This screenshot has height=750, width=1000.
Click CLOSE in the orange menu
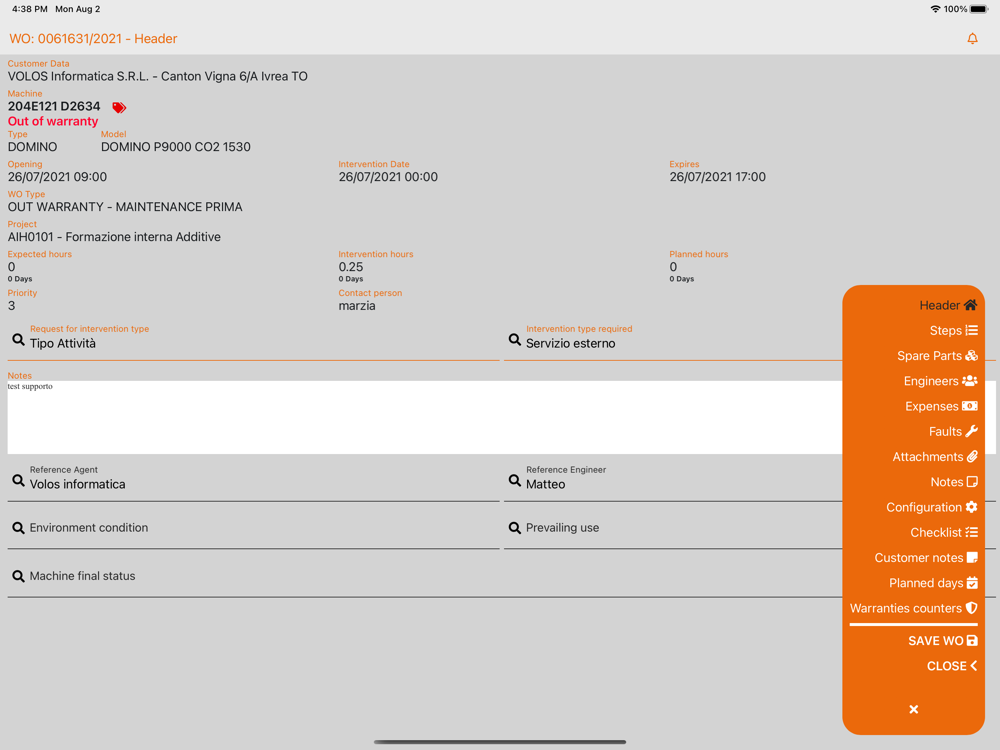point(952,666)
